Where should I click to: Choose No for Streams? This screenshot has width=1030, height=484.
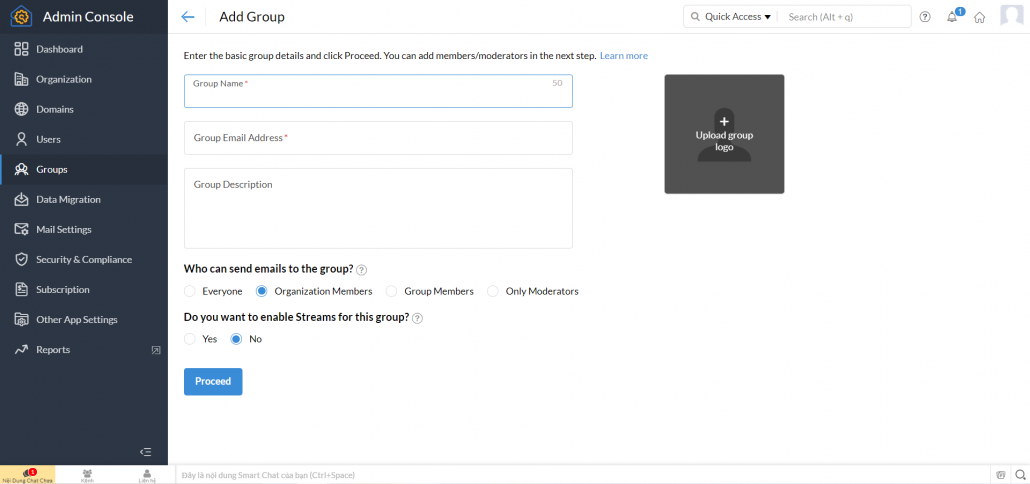pyautogui.click(x=236, y=339)
